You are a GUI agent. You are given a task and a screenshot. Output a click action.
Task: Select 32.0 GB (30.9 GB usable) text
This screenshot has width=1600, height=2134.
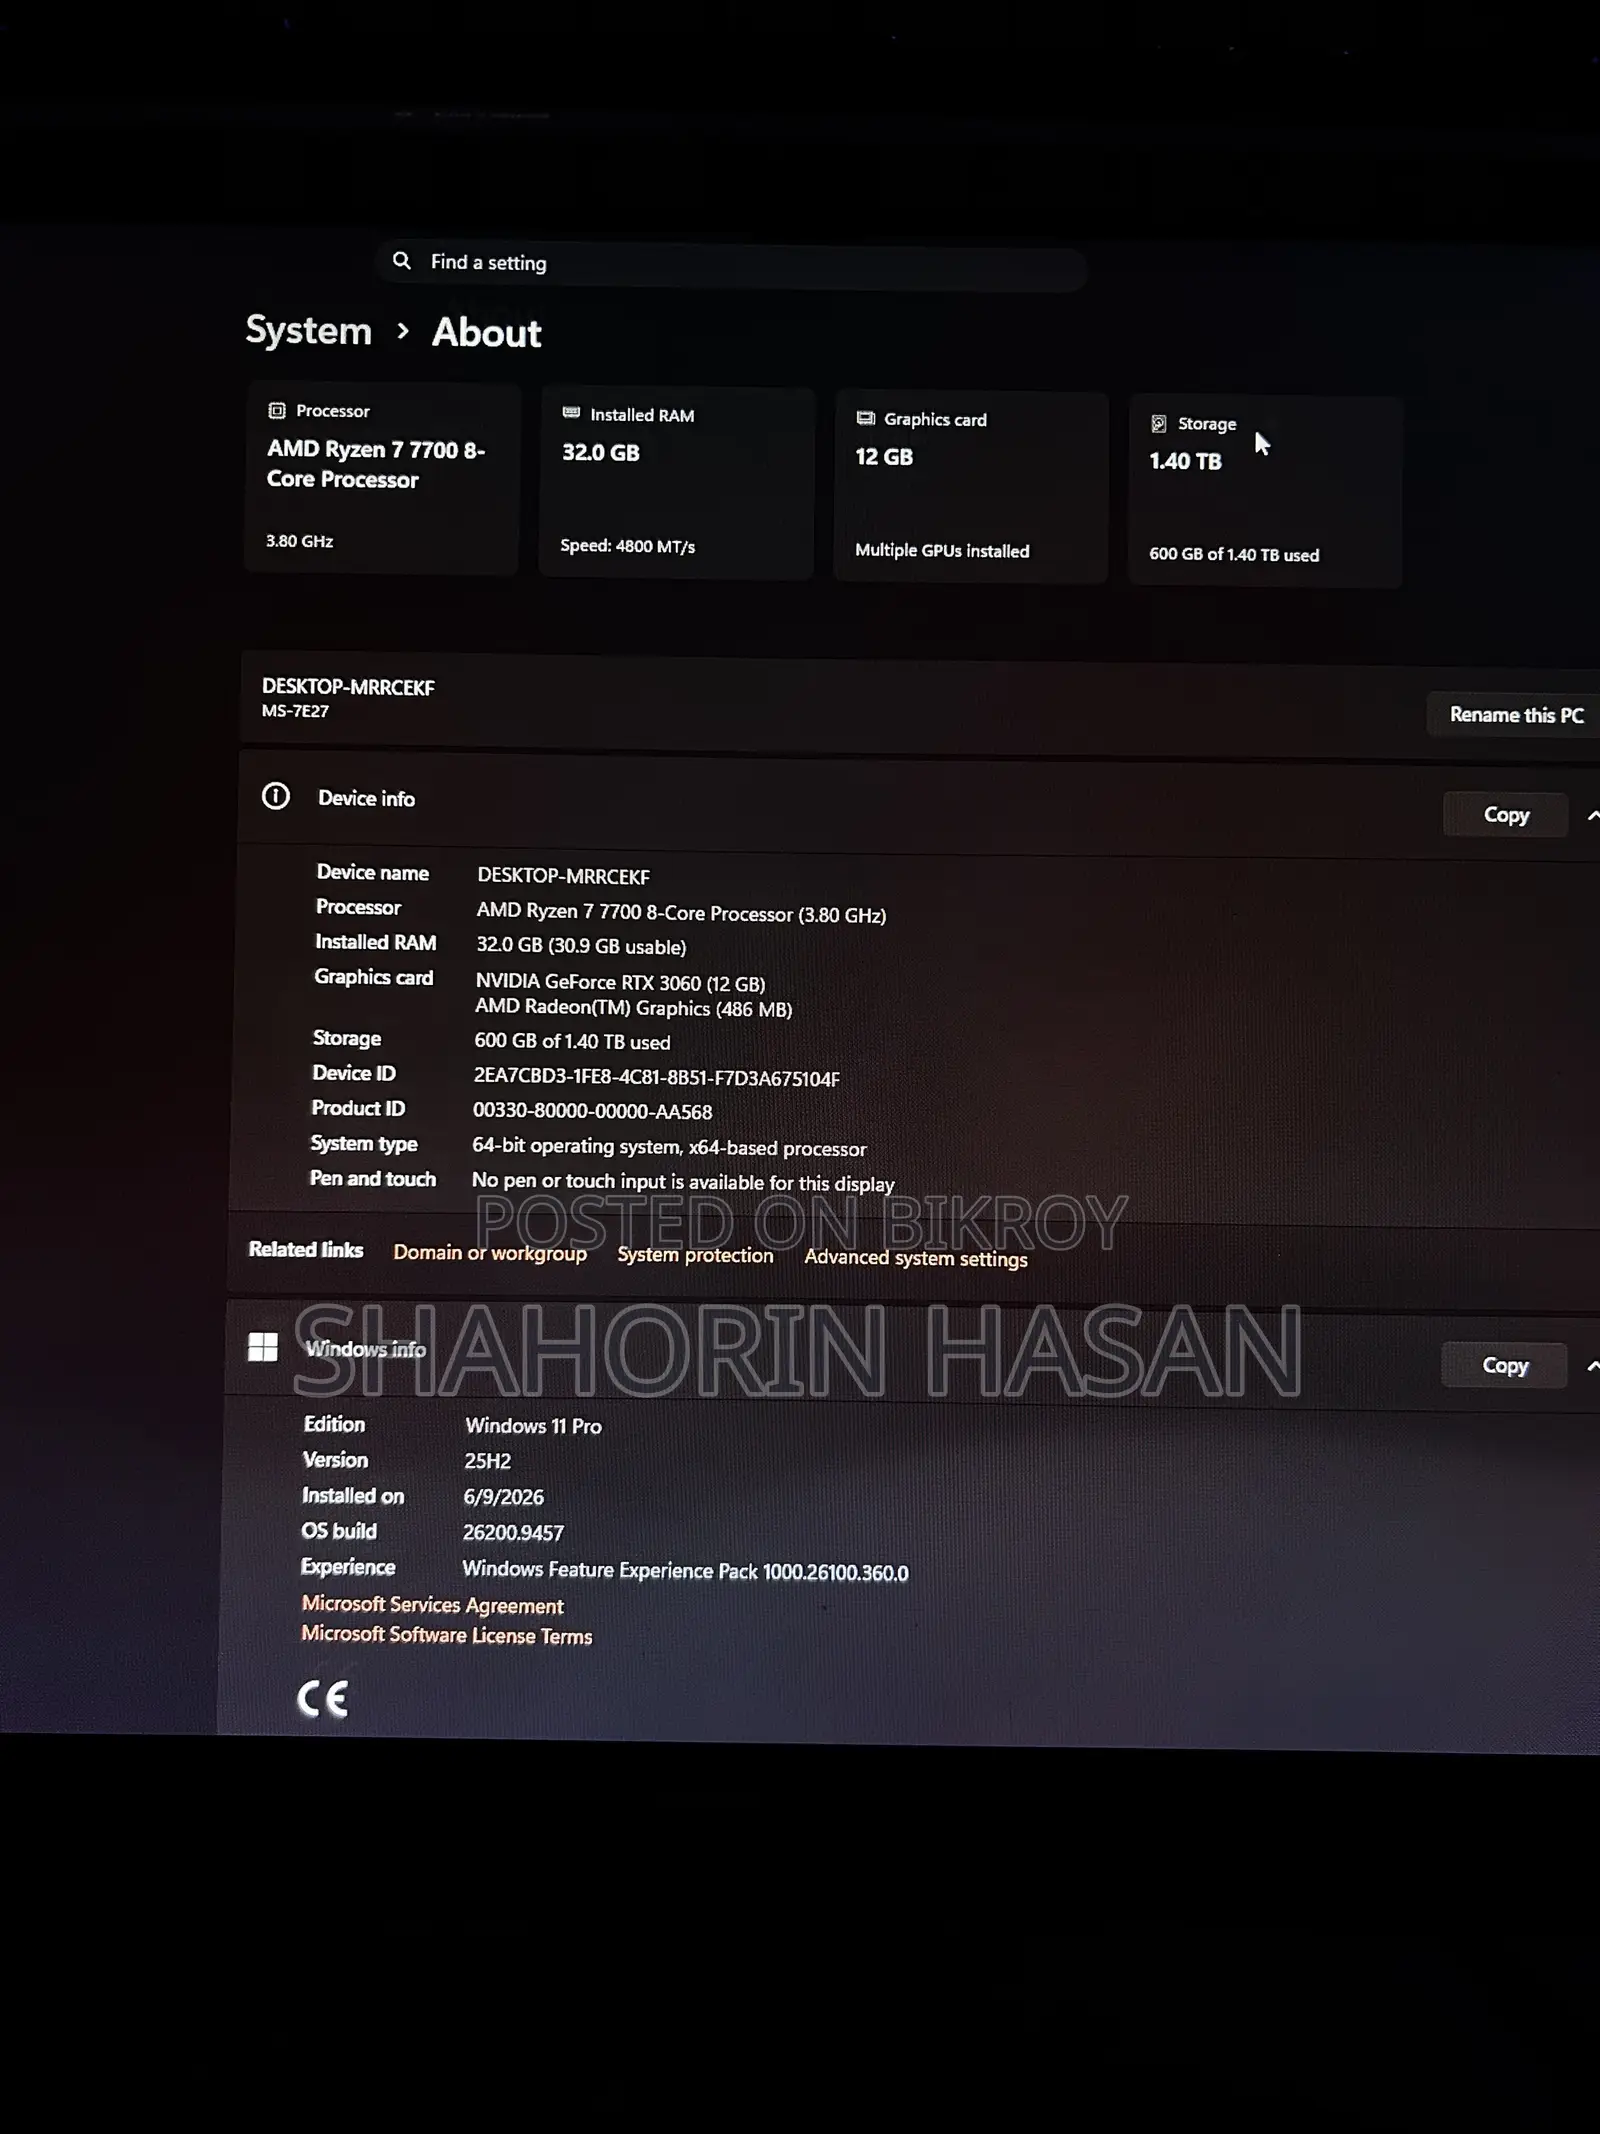pyautogui.click(x=581, y=946)
